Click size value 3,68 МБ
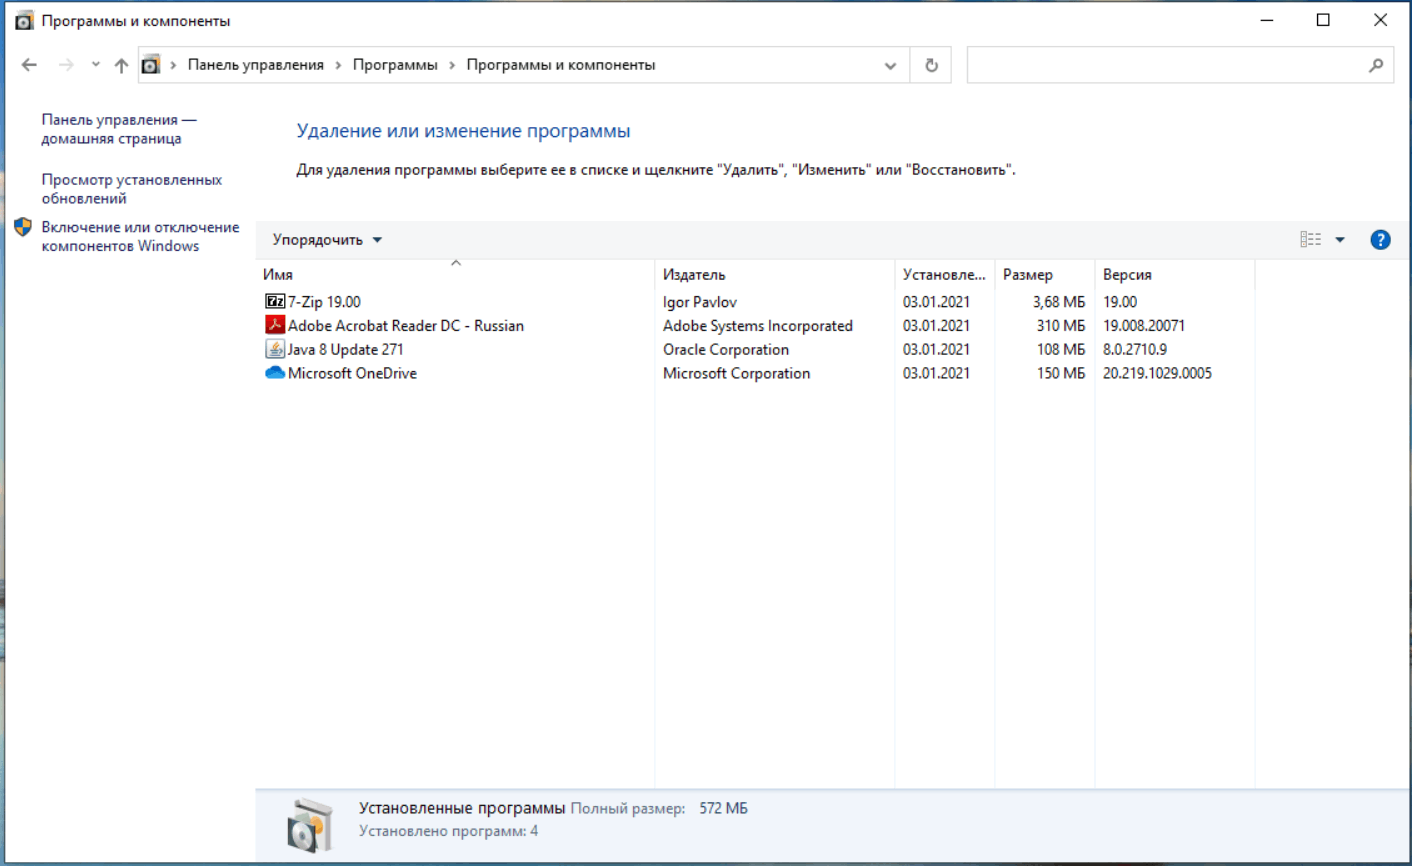 tap(1059, 301)
